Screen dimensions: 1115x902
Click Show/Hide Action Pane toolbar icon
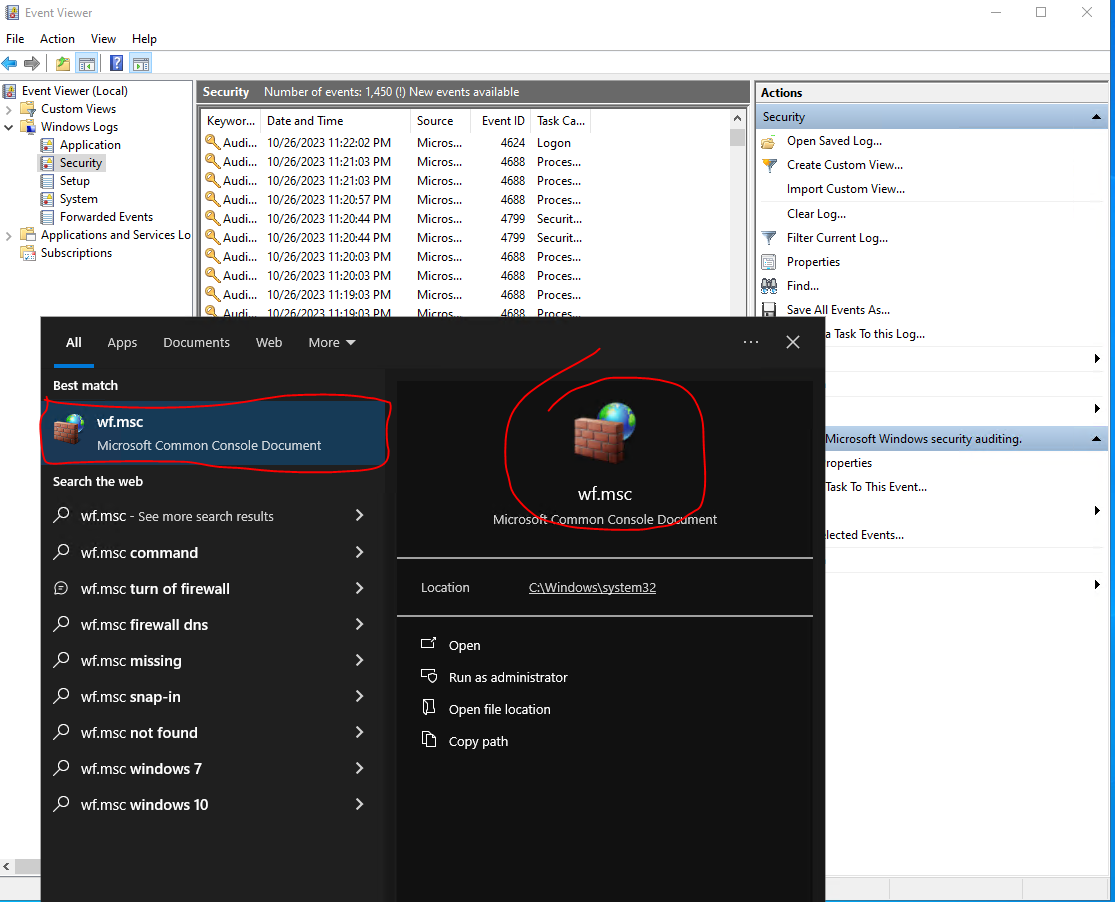point(141,63)
